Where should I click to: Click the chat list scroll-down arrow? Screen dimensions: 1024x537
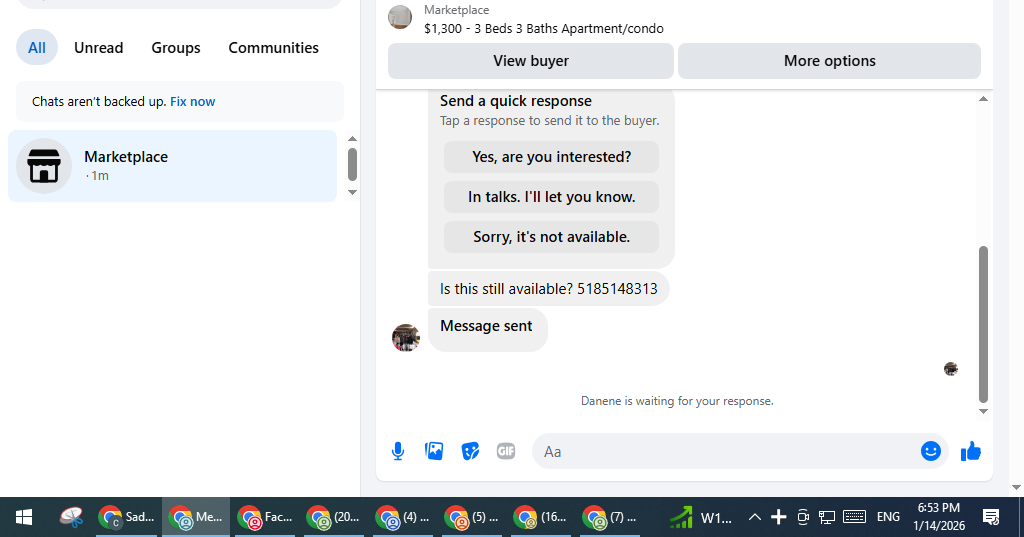pos(353,192)
